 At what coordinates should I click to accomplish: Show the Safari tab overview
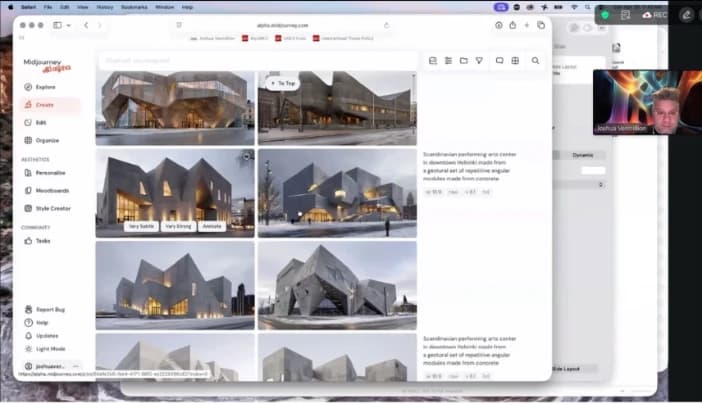(541, 26)
